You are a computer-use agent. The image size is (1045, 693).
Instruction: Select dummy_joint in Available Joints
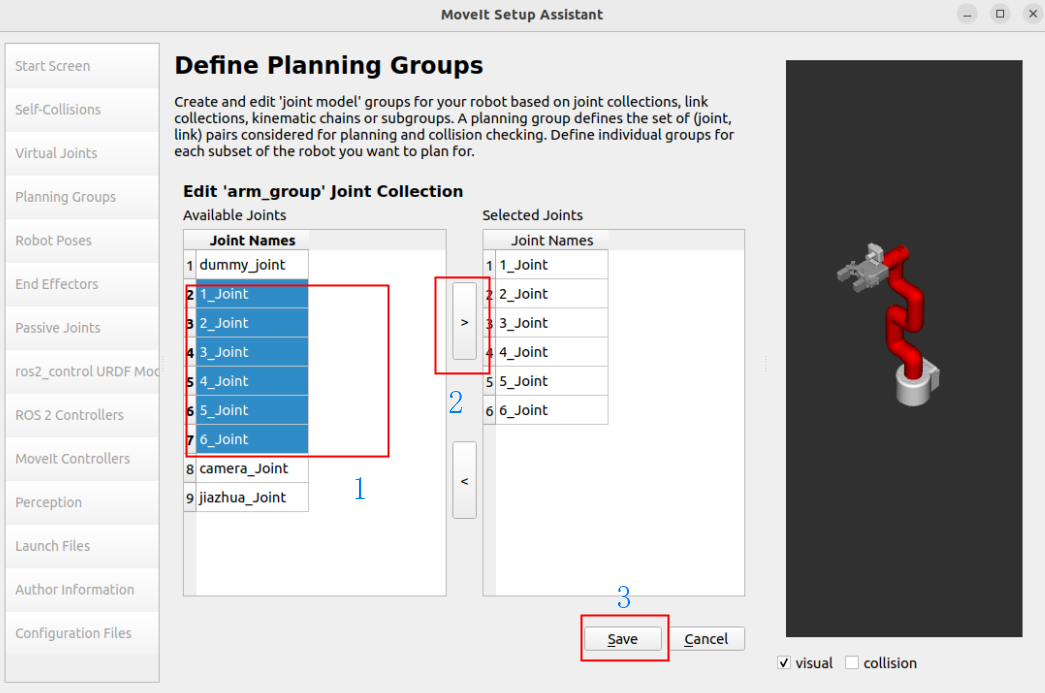[252, 265]
